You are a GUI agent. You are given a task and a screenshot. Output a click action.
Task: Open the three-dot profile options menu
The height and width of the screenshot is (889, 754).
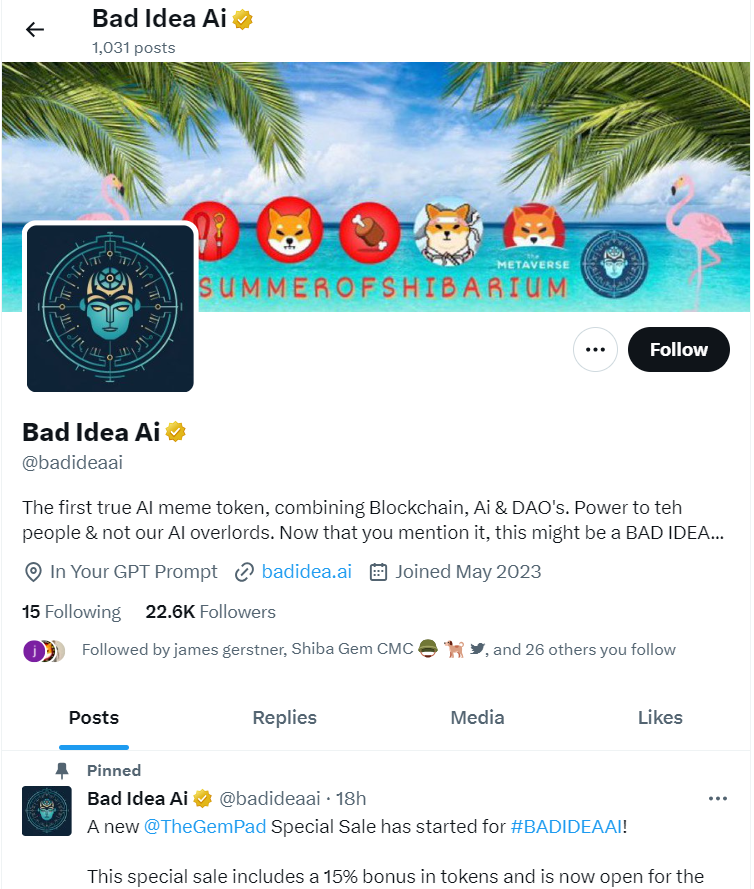(x=596, y=350)
